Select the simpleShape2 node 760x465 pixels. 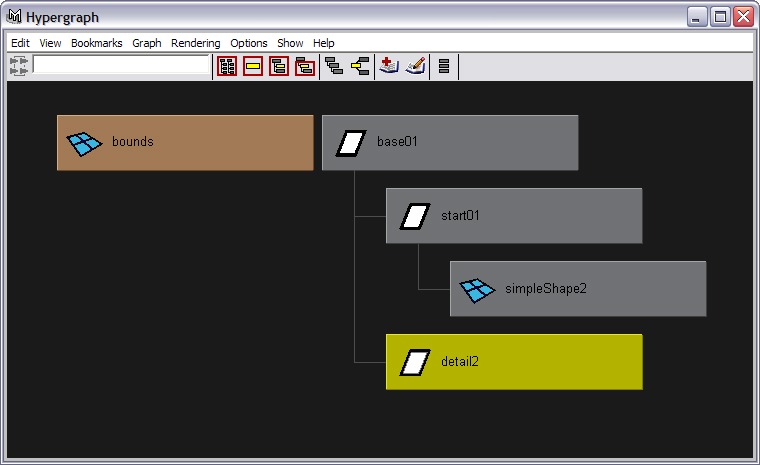click(578, 289)
